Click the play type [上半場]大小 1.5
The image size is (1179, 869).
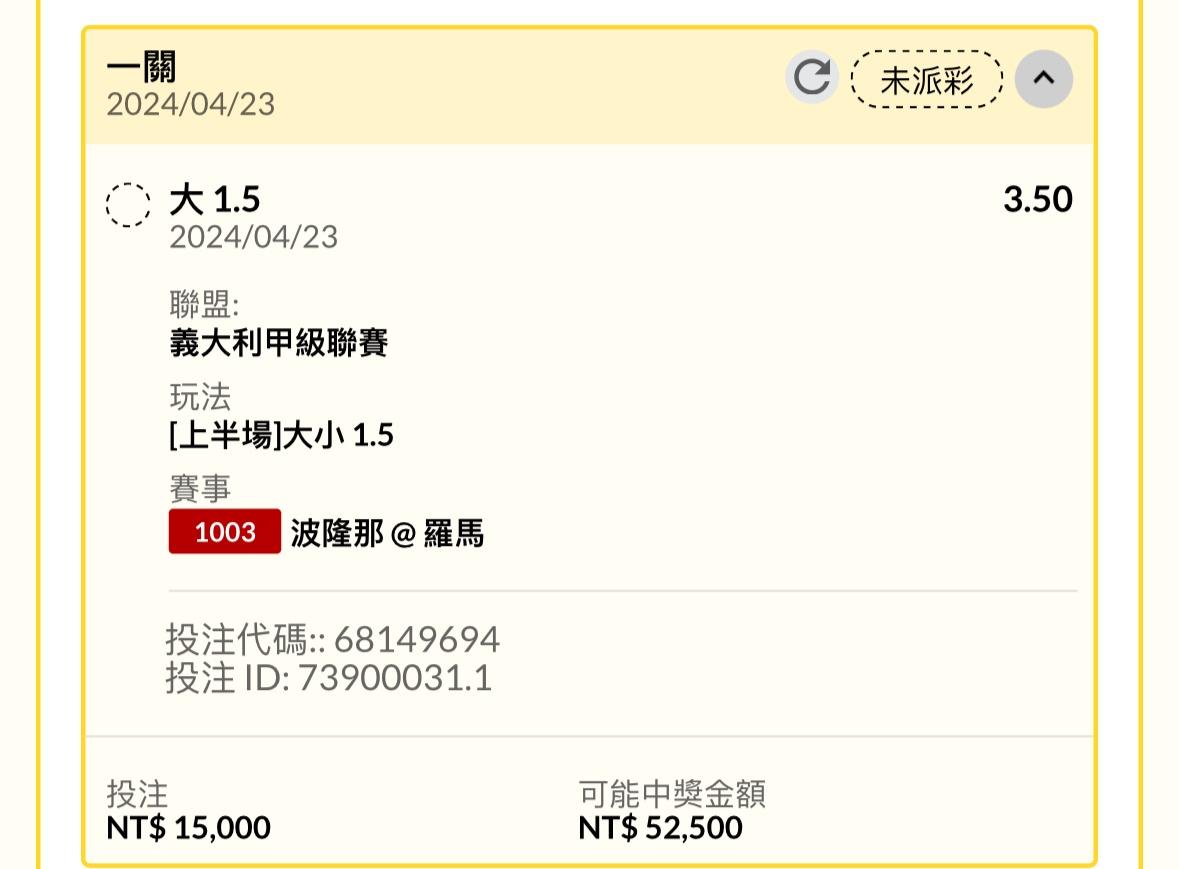click(281, 435)
